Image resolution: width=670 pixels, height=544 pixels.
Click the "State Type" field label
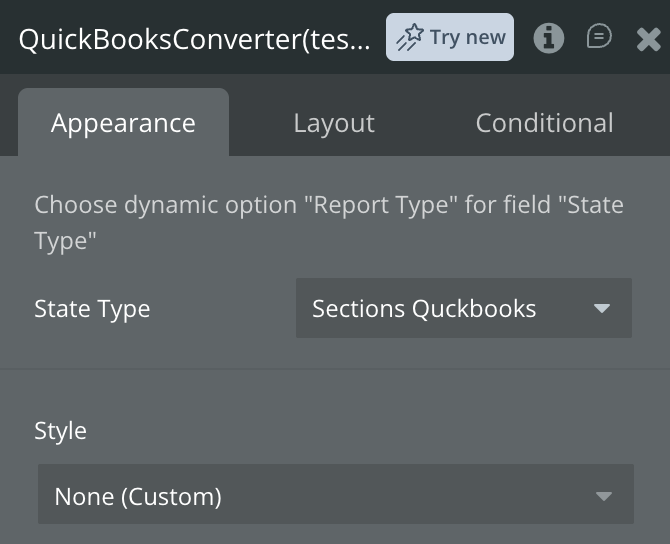point(92,309)
